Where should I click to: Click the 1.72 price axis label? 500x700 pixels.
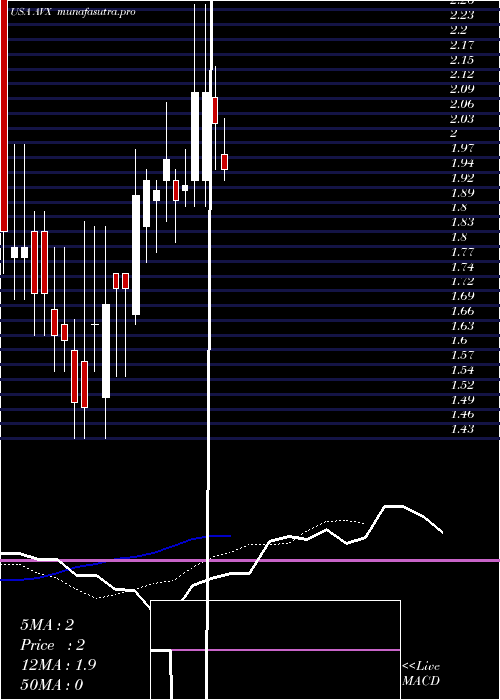(462, 281)
